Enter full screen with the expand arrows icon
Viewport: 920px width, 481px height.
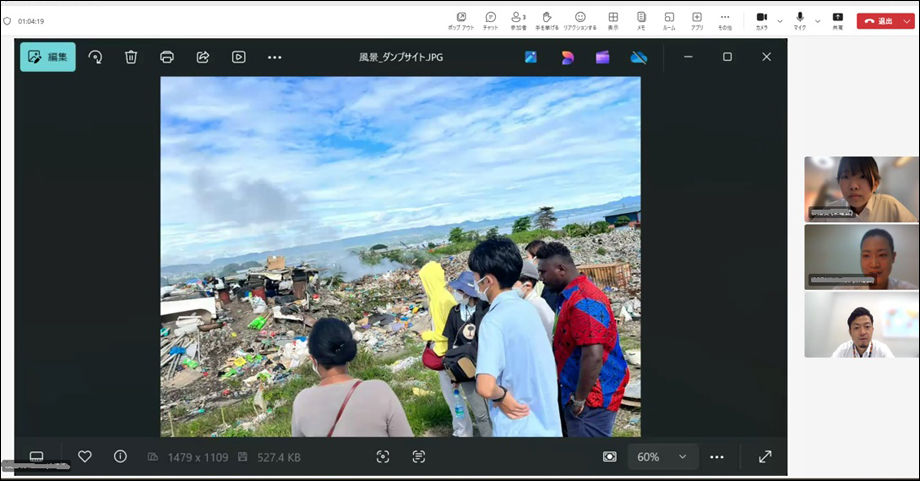765,456
